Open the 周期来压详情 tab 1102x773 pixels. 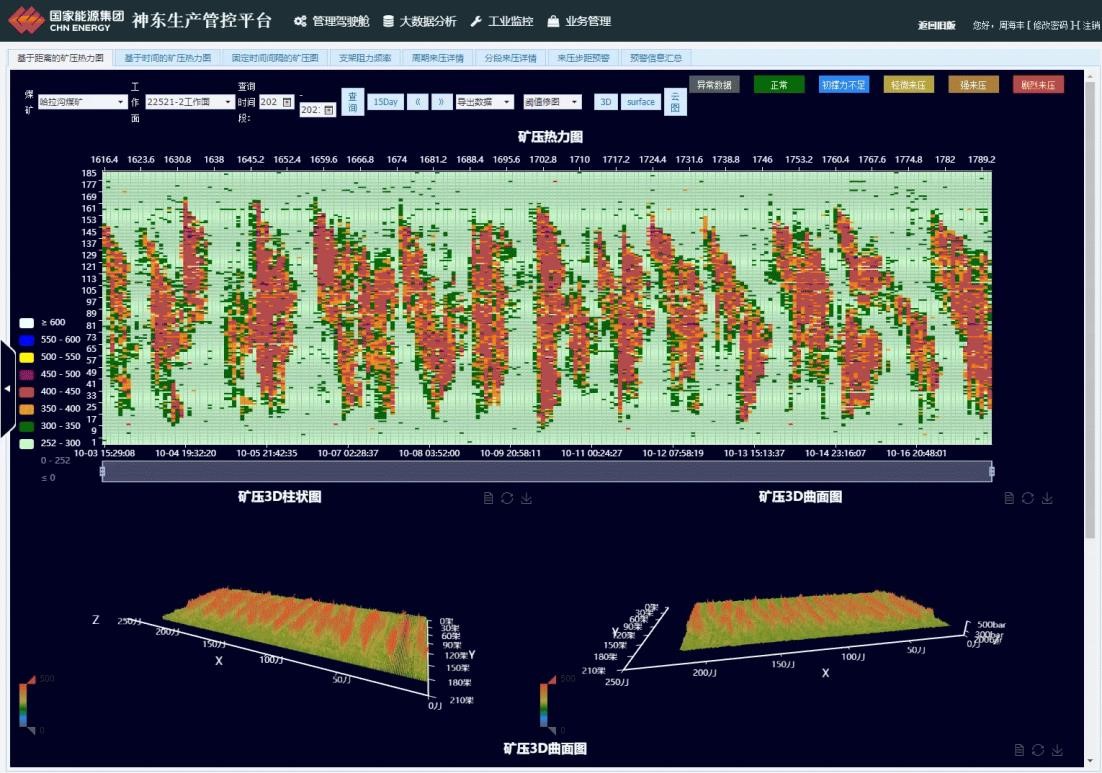coord(437,58)
